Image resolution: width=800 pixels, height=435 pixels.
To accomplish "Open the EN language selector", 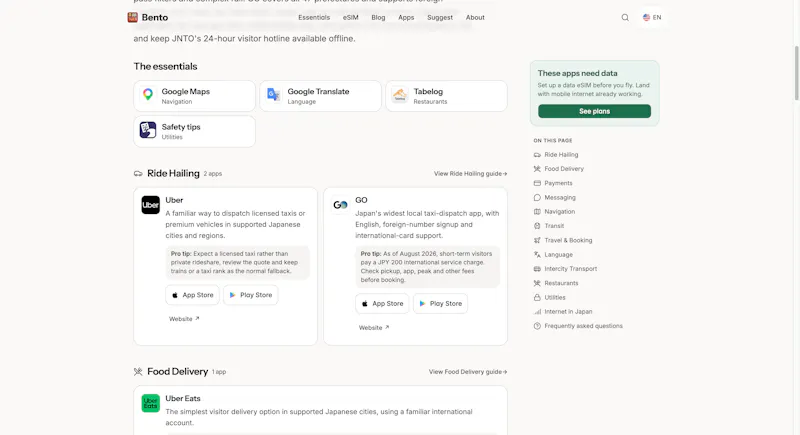I will click(x=652, y=17).
